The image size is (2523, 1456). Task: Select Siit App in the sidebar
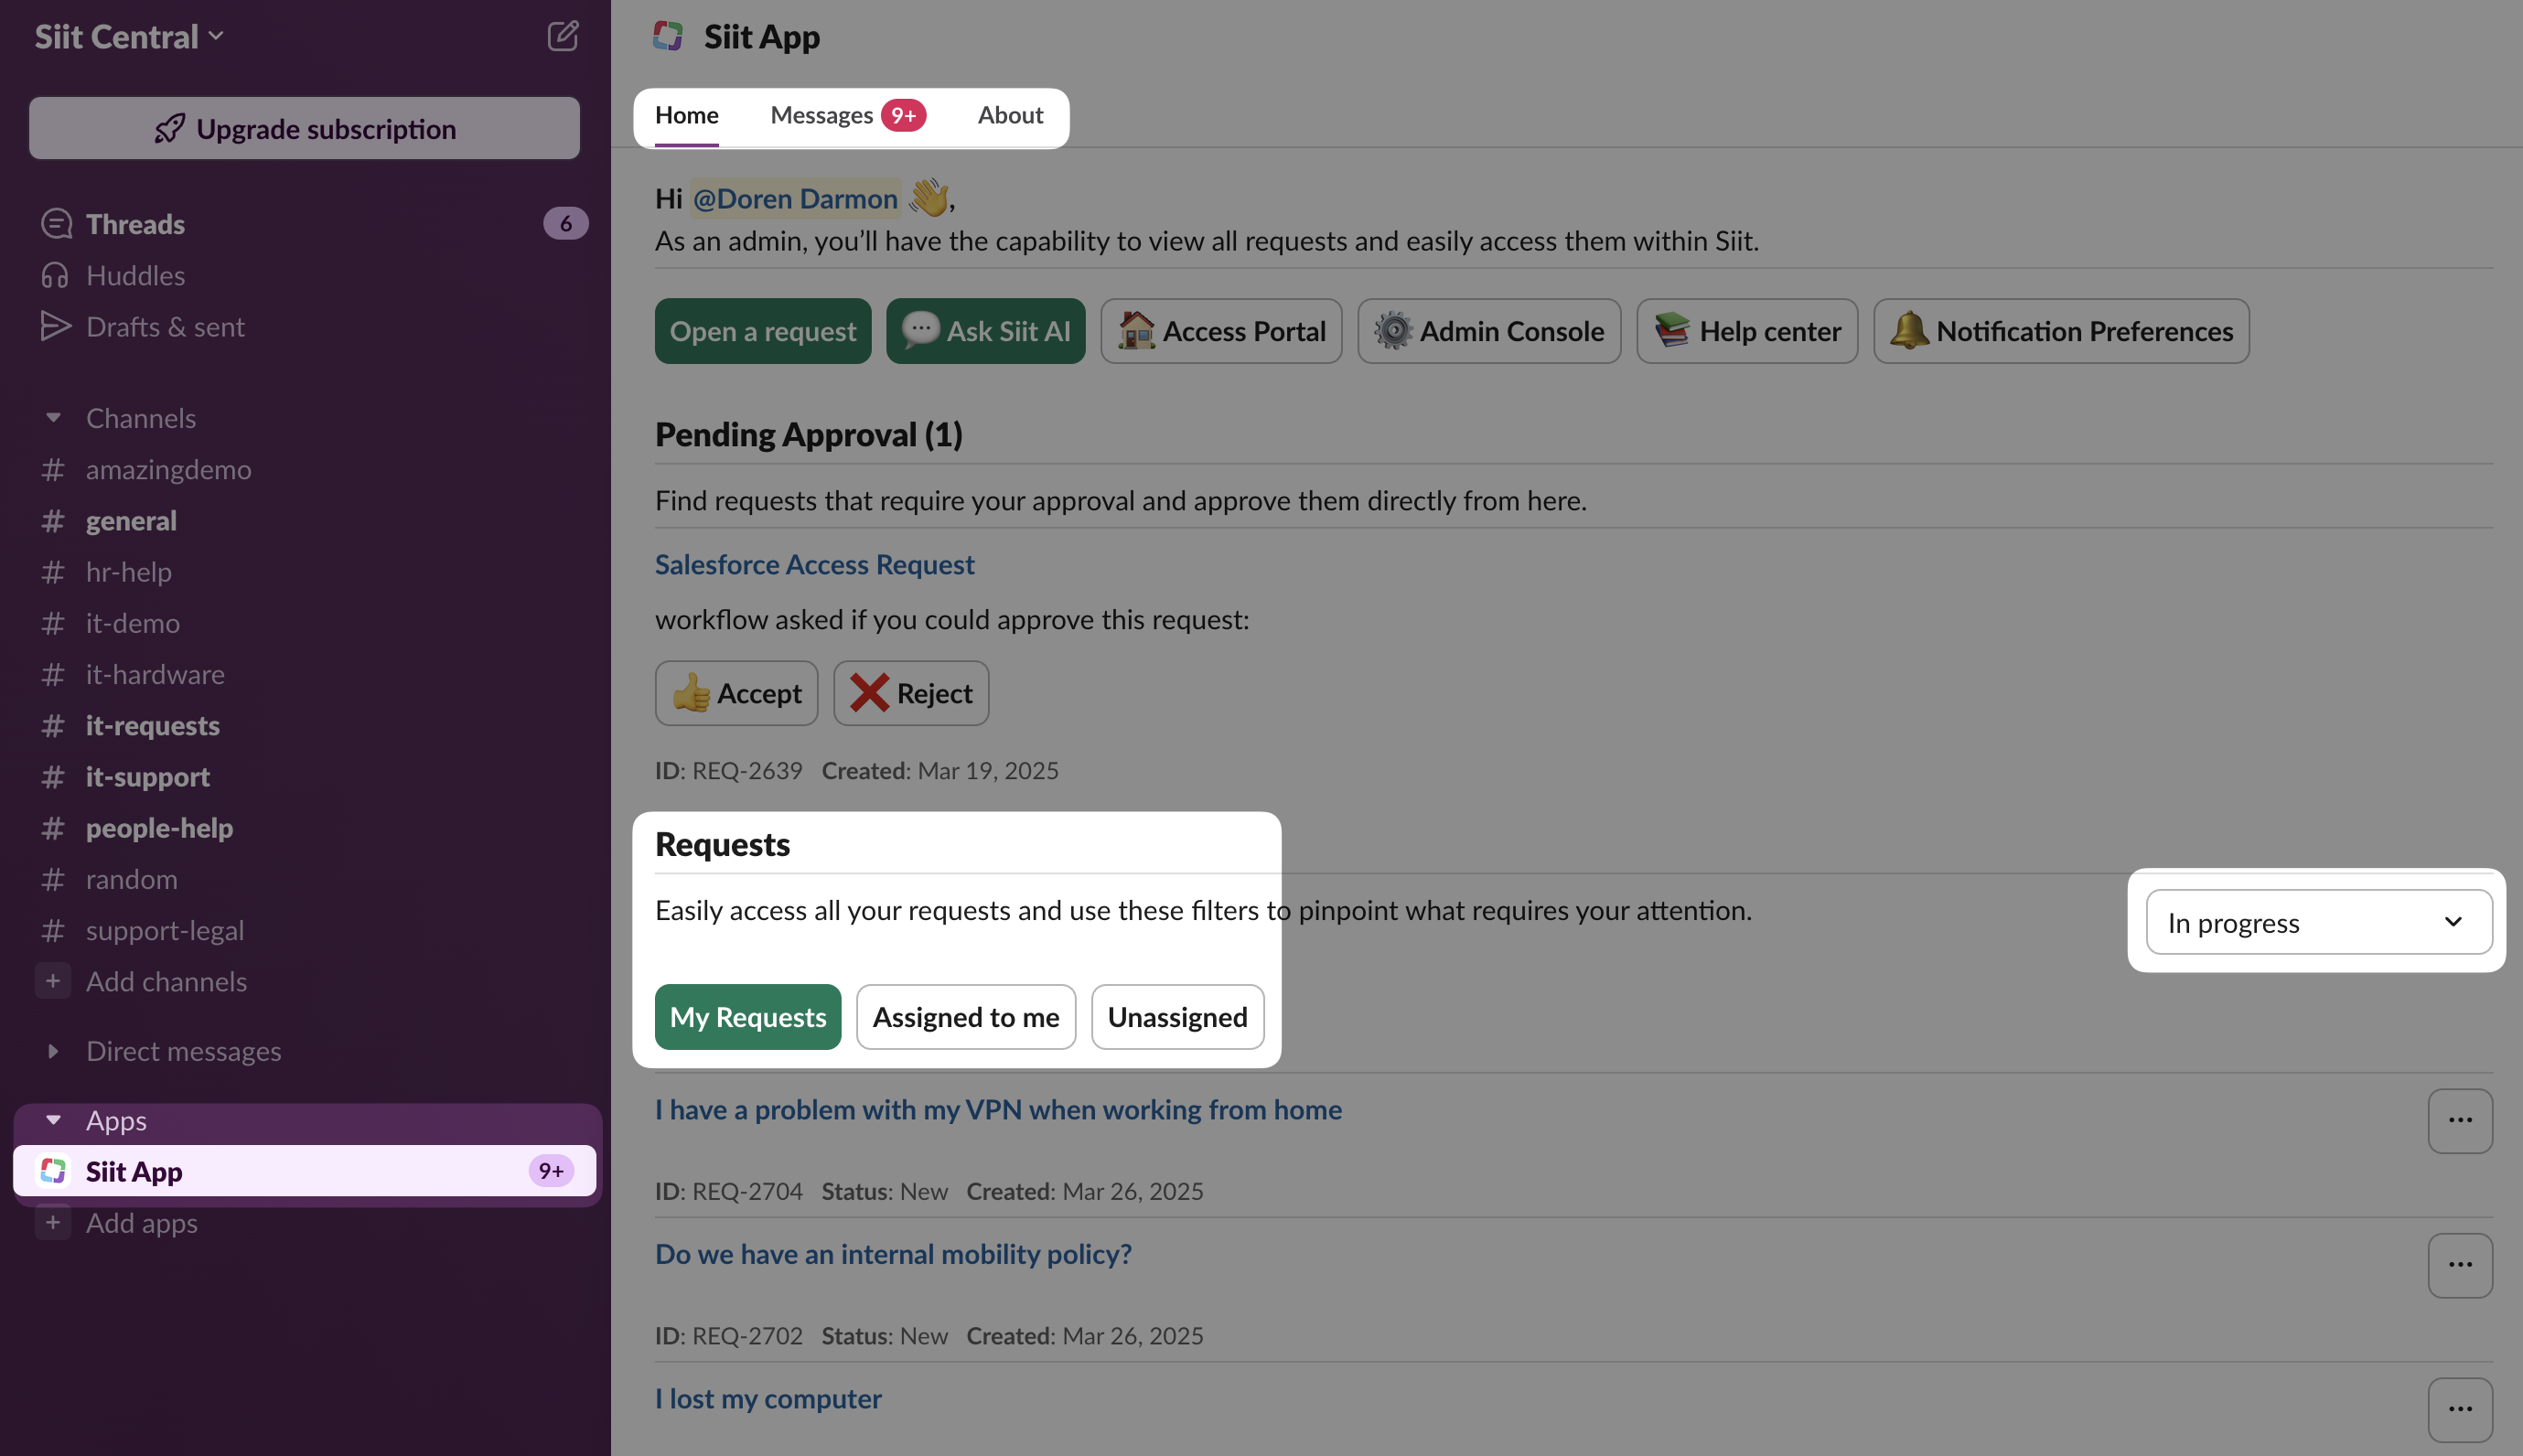(304, 1171)
